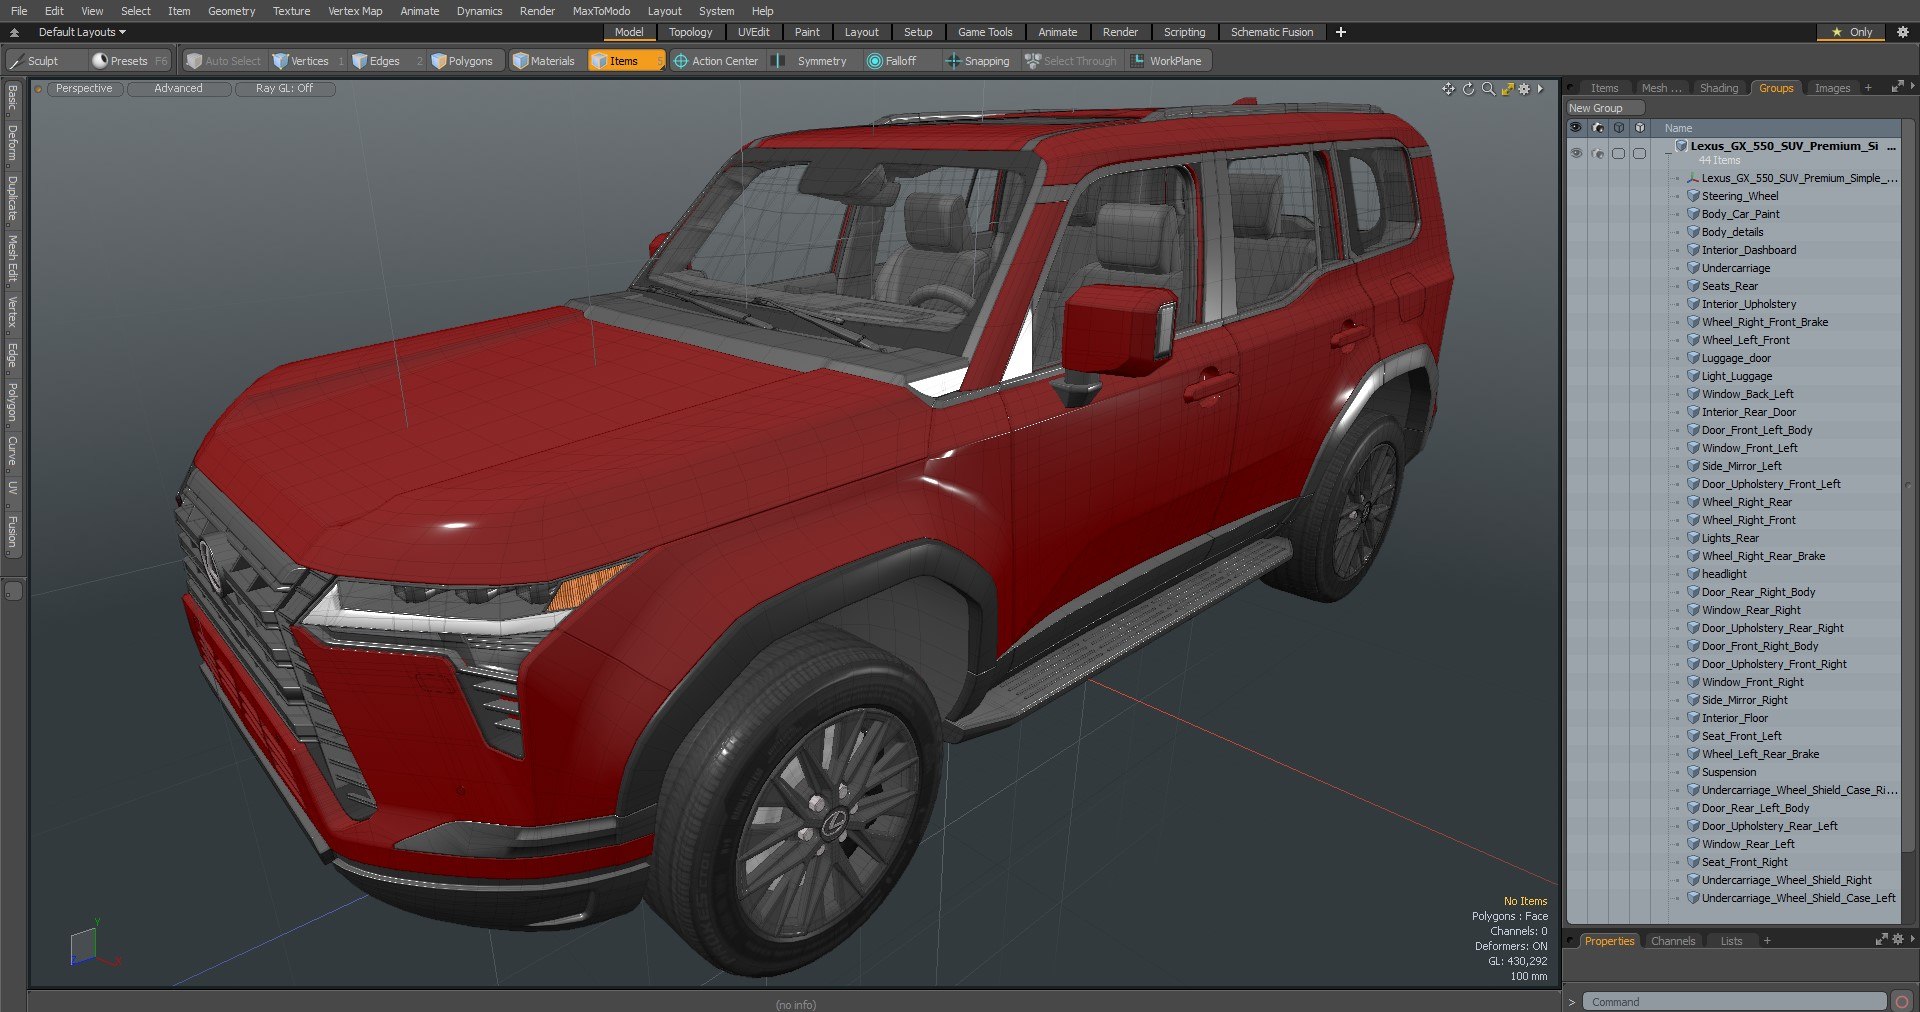Screen dimensions: 1920x1012
Task: Open the WorkPlane menu
Action: (x=1167, y=61)
